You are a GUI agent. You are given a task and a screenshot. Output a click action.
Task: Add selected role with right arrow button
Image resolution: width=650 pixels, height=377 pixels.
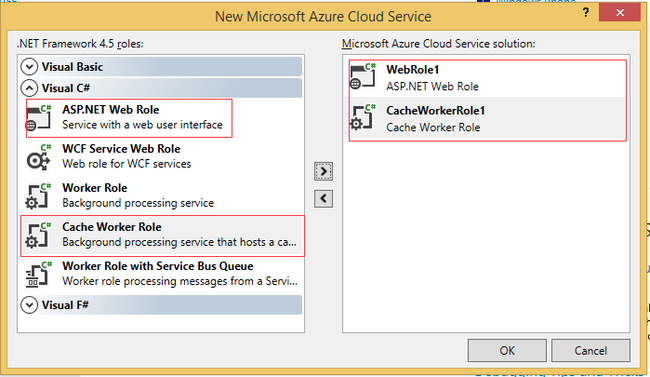(x=323, y=171)
